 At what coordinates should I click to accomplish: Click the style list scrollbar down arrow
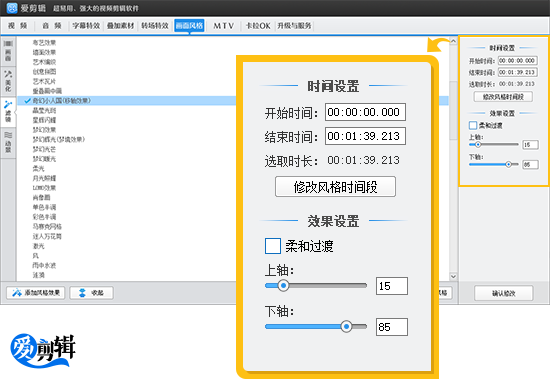453,277
